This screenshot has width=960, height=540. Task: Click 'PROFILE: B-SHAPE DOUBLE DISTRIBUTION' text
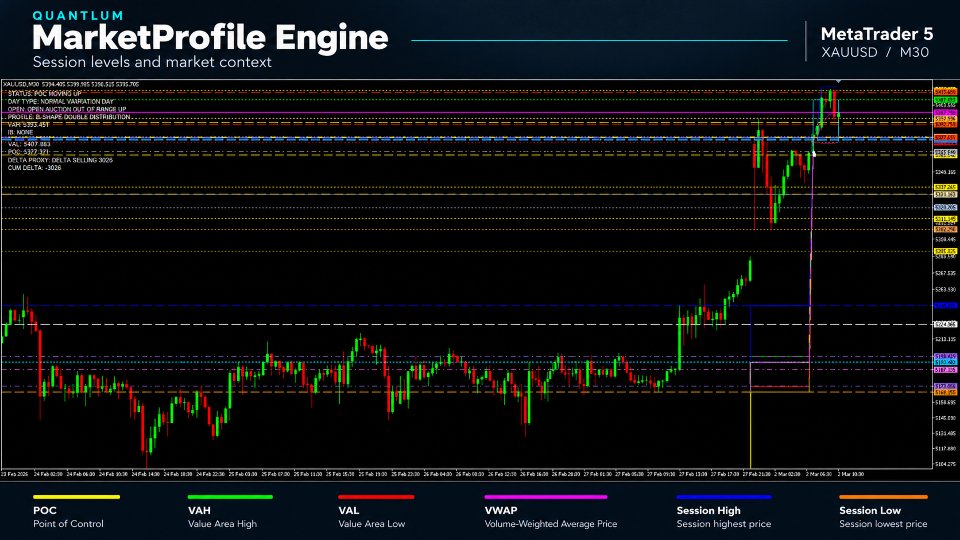(x=69, y=117)
